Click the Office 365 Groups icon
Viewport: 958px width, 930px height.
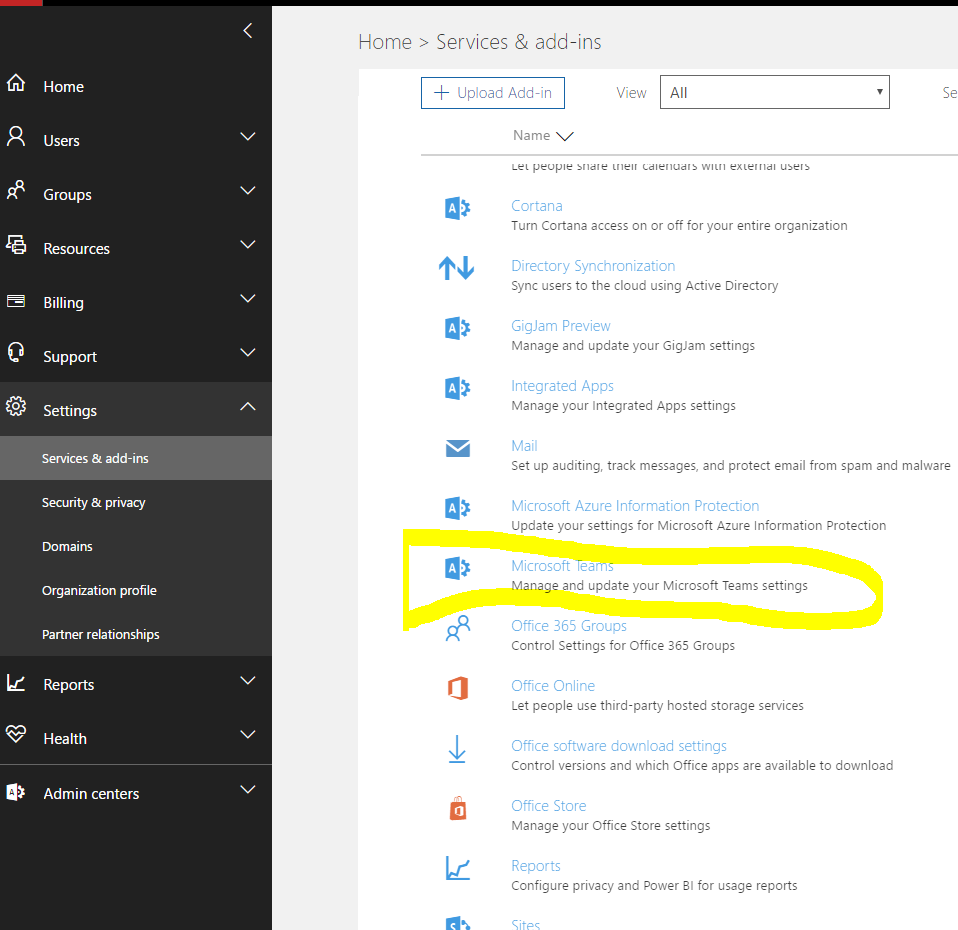[458, 628]
